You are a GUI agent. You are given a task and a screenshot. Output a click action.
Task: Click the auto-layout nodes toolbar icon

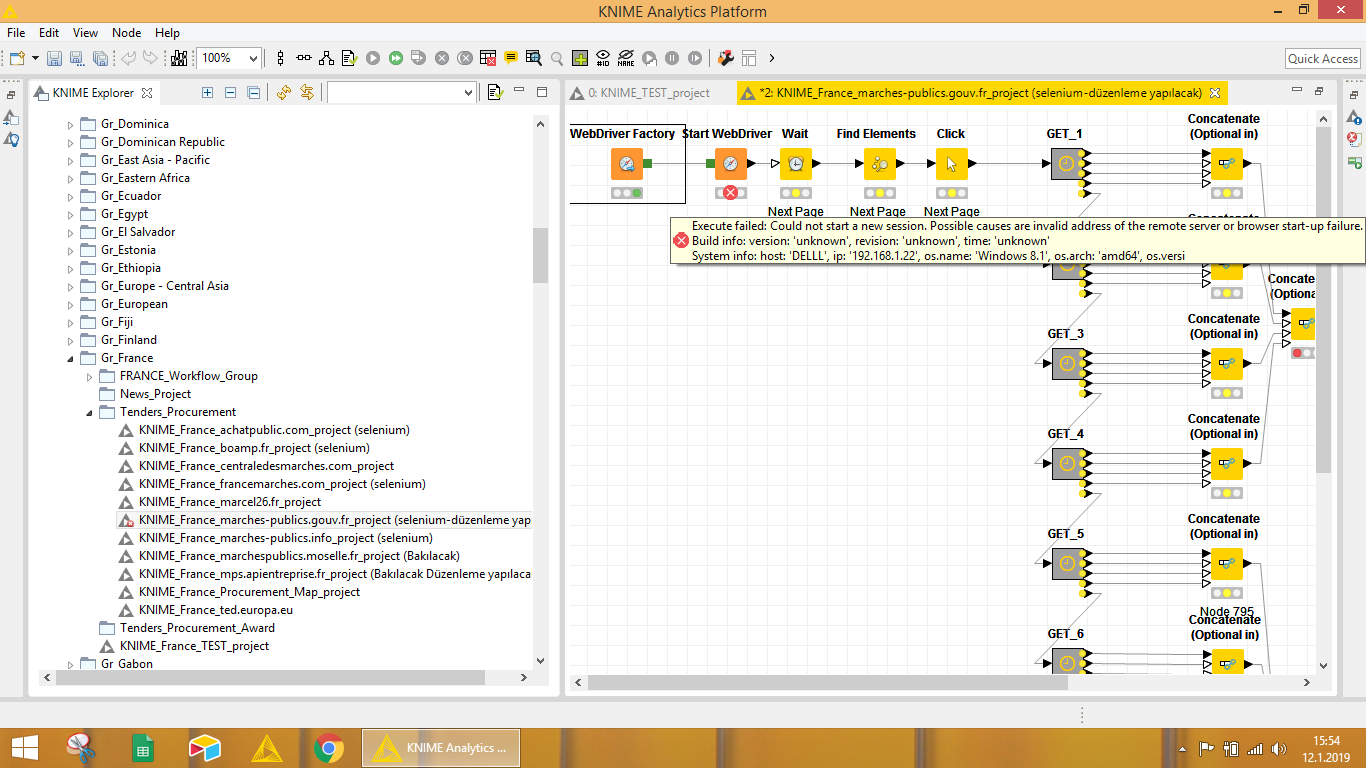tap(326, 58)
